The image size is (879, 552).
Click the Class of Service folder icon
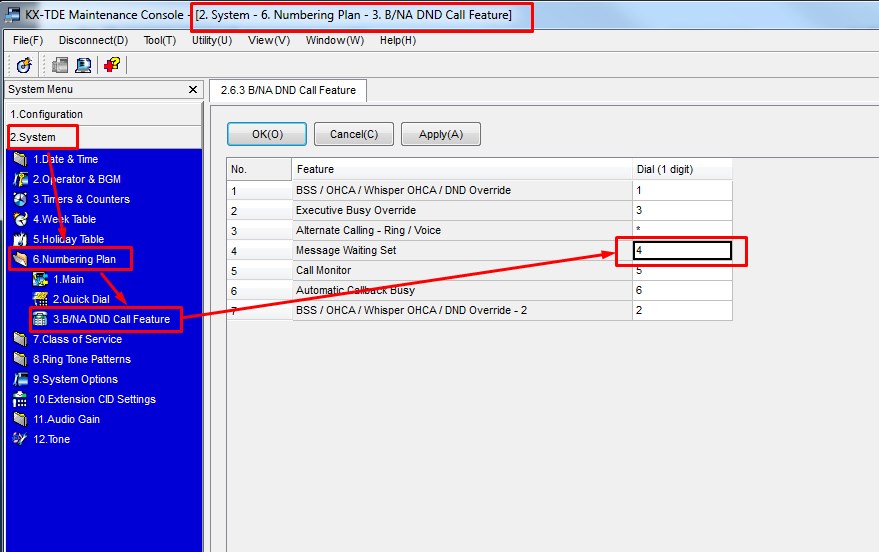[x=20, y=339]
